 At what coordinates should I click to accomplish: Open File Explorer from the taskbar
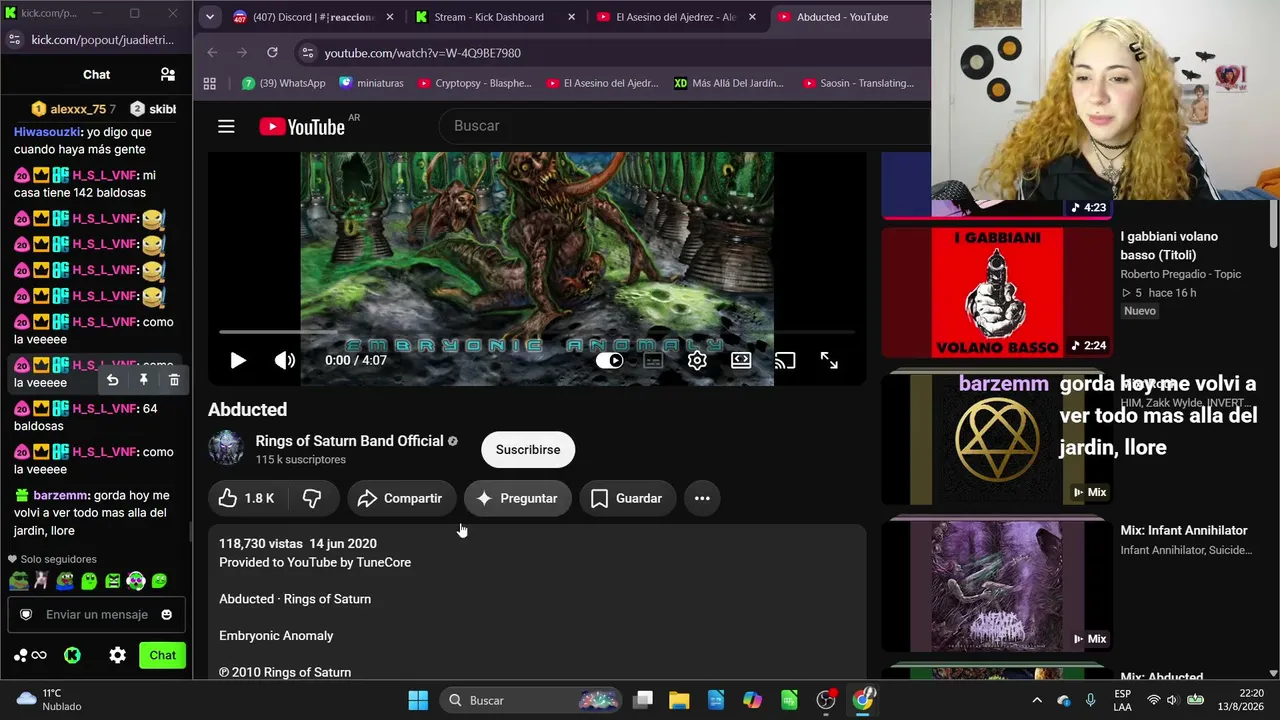coord(679,700)
